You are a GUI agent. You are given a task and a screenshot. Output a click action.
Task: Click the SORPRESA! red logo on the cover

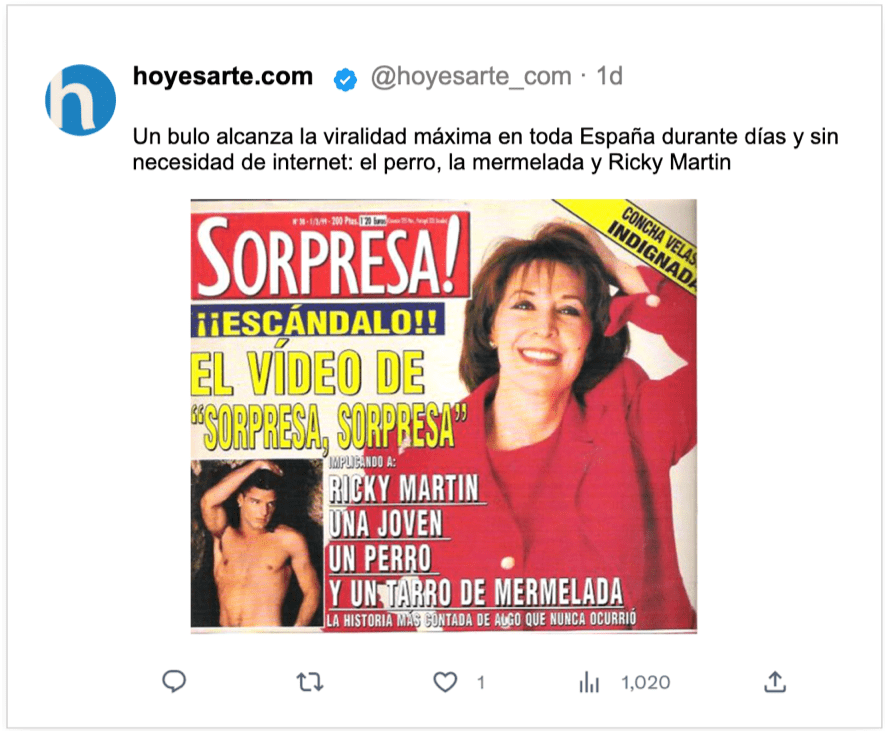[331, 257]
